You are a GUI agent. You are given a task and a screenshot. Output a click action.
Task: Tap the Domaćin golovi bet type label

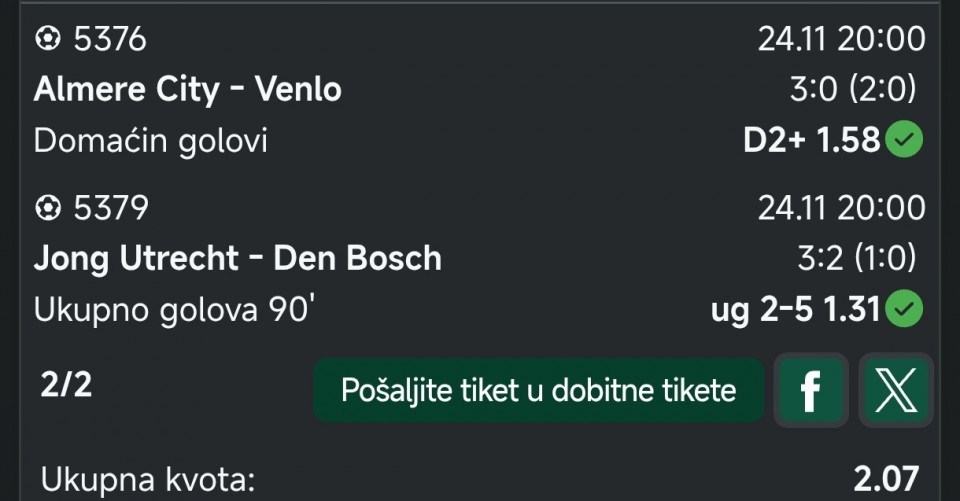(x=151, y=142)
